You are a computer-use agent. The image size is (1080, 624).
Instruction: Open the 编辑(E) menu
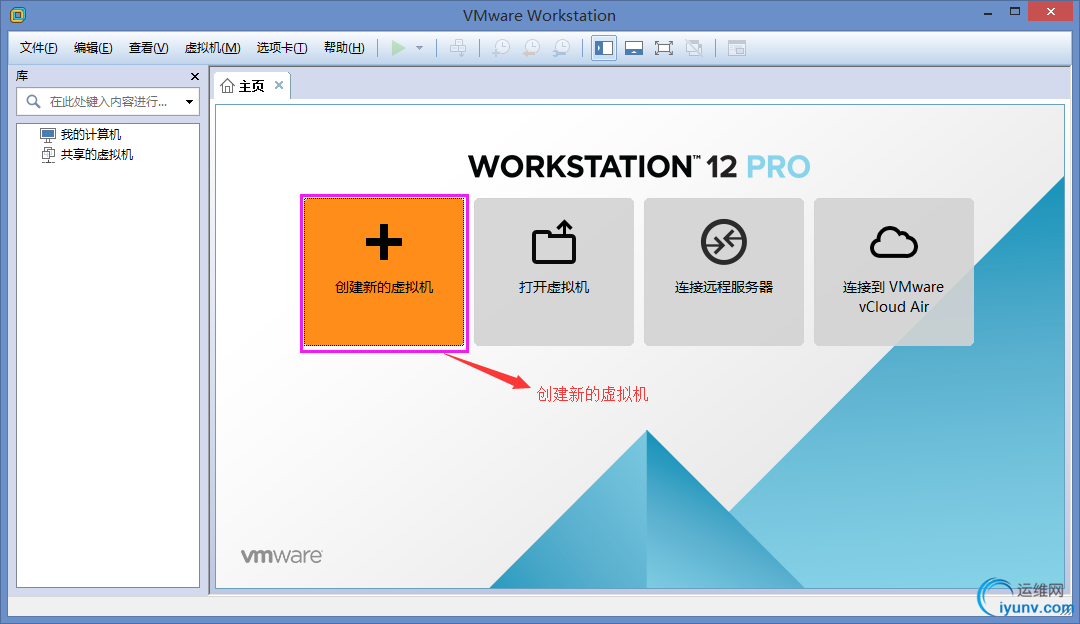[x=93, y=48]
